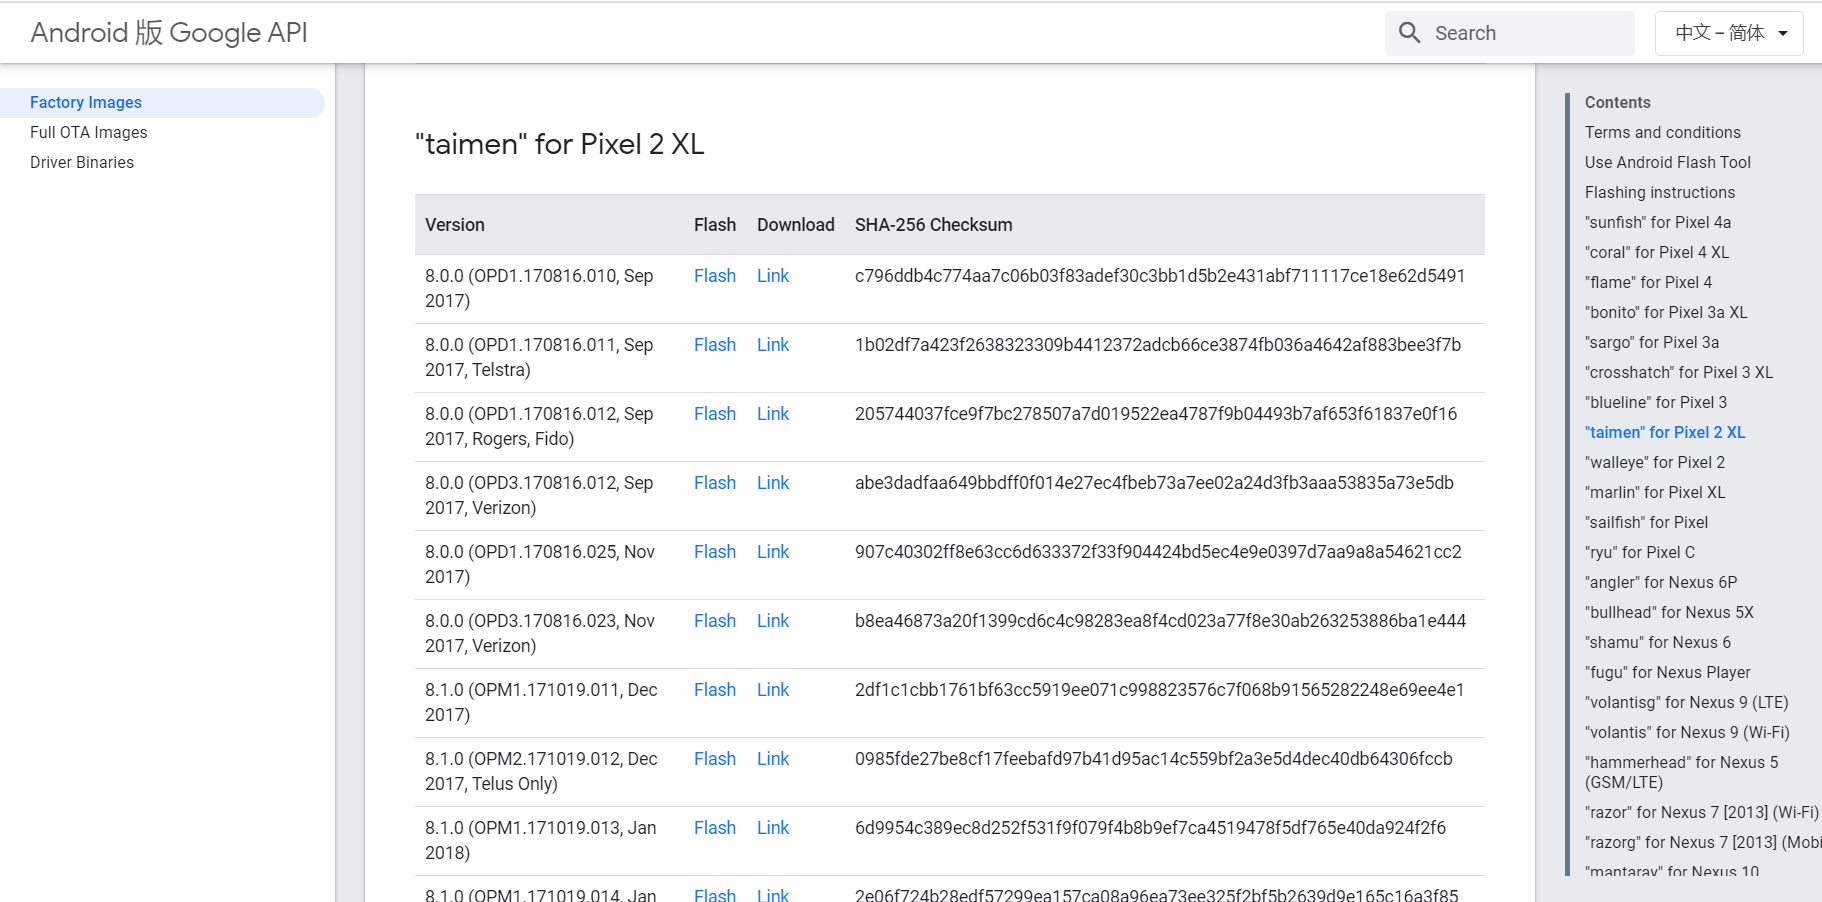Open Driver Binaries in the sidebar
This screenshot has height=902, width=1822.
pos(82,163)
